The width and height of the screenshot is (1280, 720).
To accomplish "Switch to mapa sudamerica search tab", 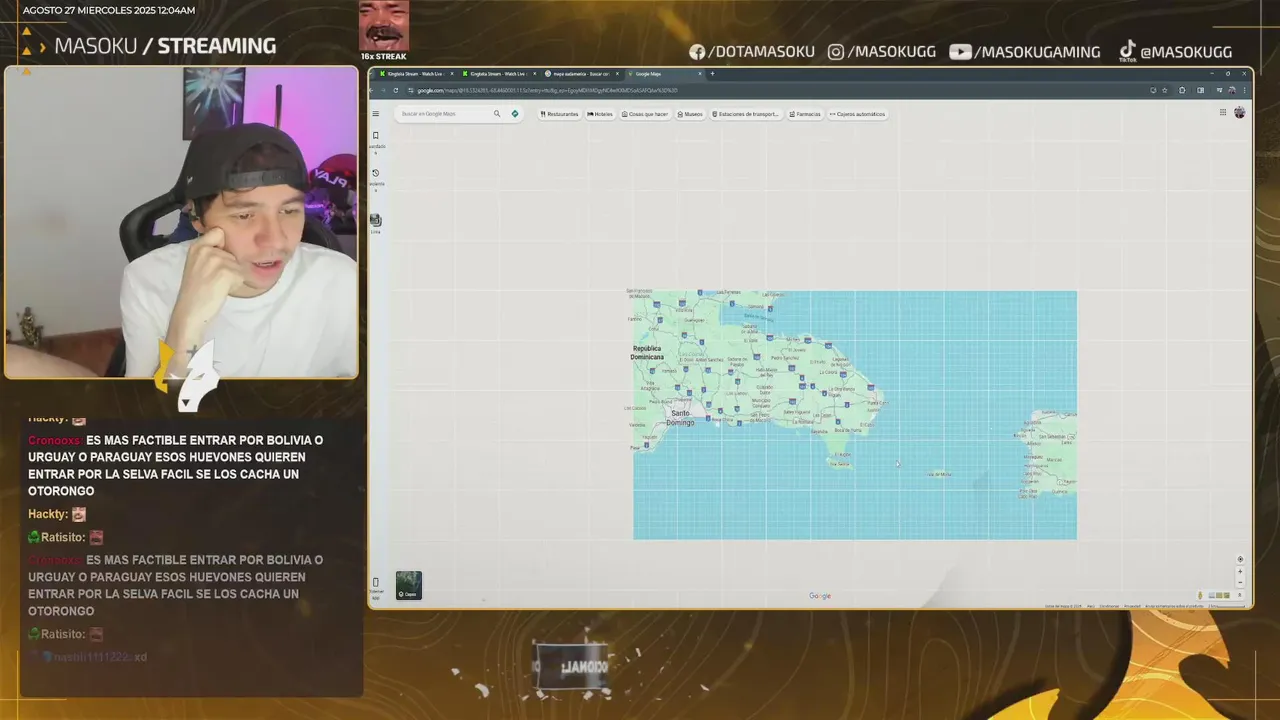I will point(581,74).
